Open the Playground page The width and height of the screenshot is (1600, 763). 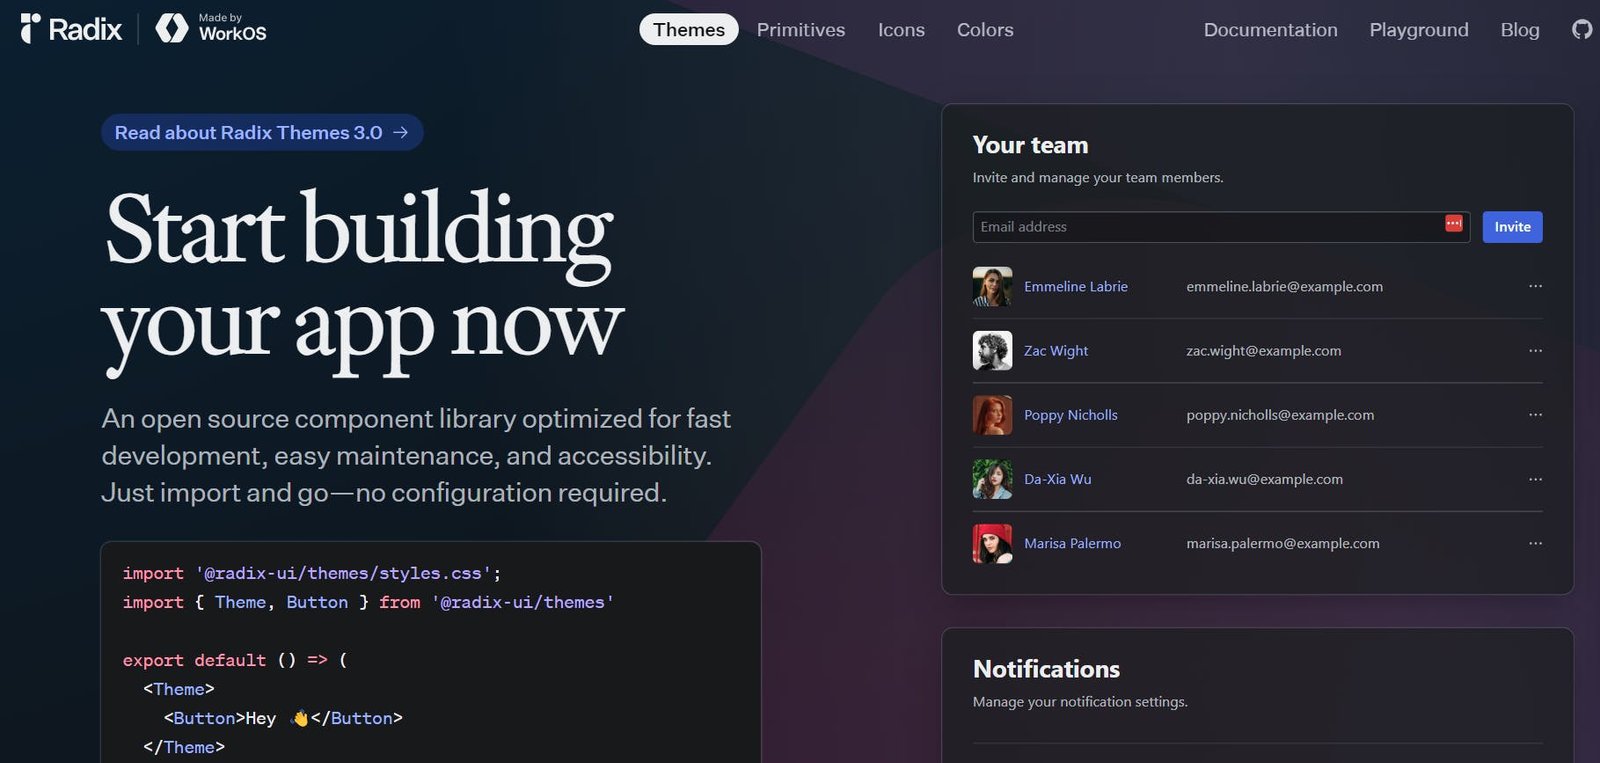pos(1418,29)
